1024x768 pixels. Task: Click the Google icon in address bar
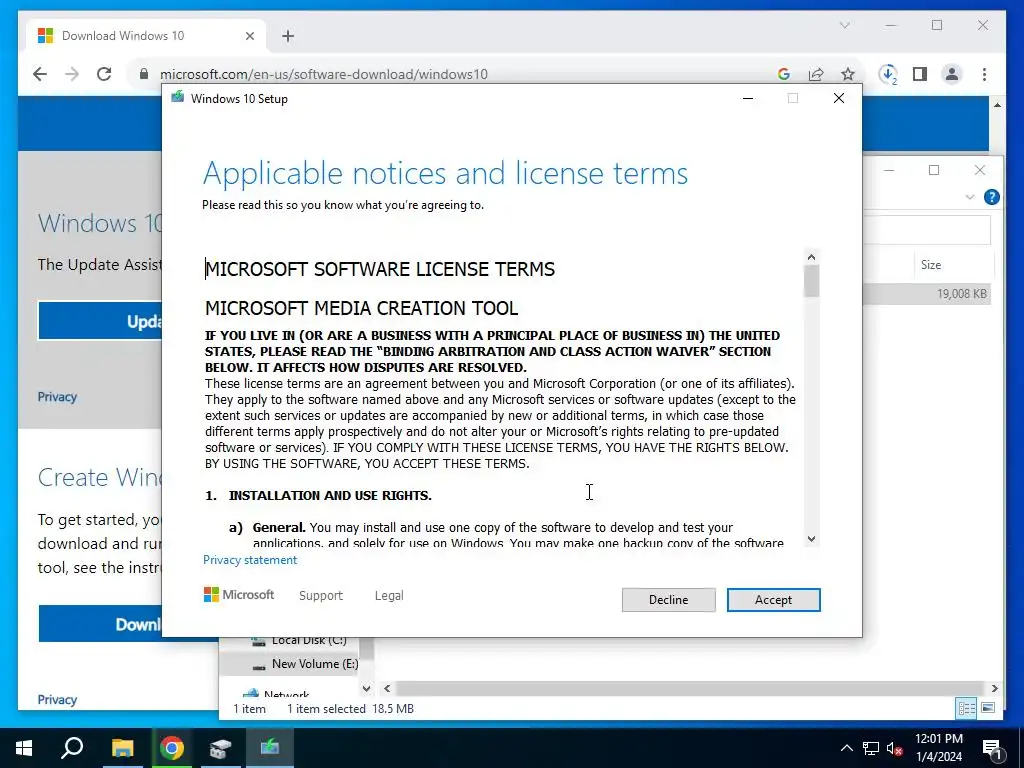pyautogui.click(x=784, y=74)
